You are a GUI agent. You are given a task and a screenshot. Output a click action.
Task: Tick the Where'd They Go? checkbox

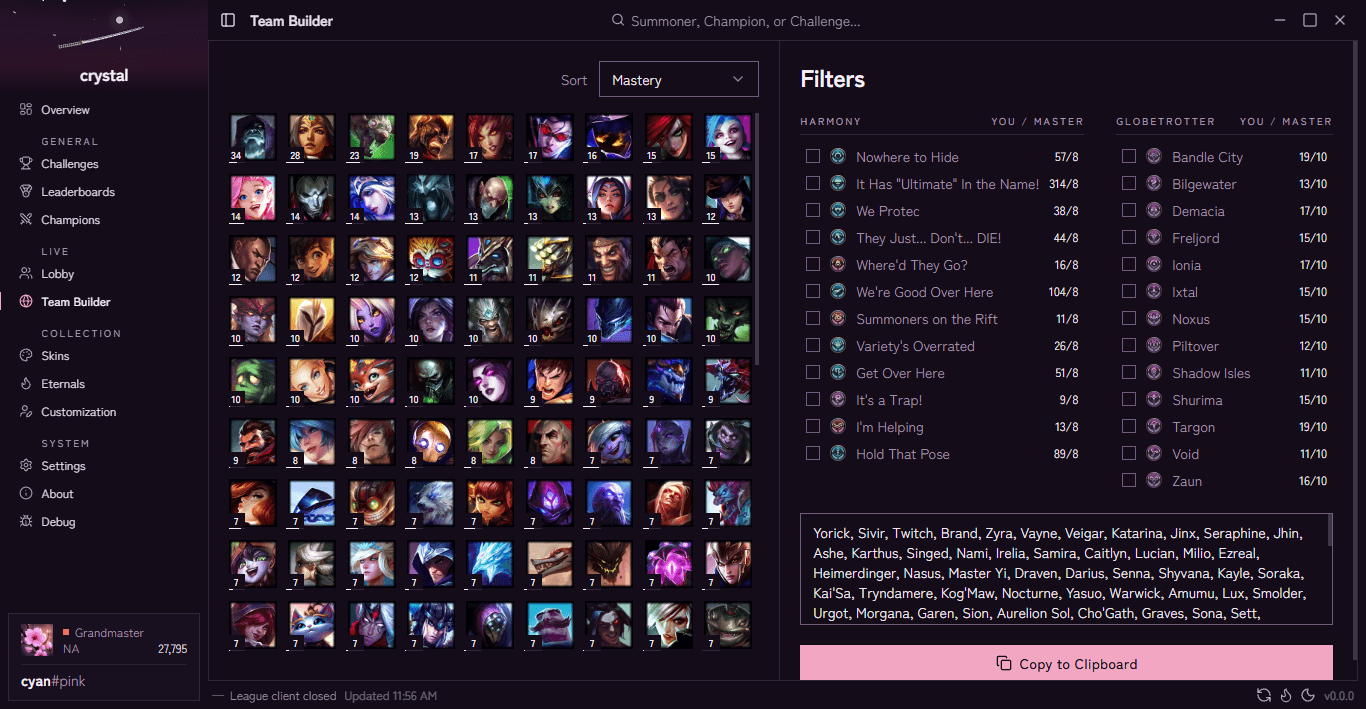click(x=813, y=265)
